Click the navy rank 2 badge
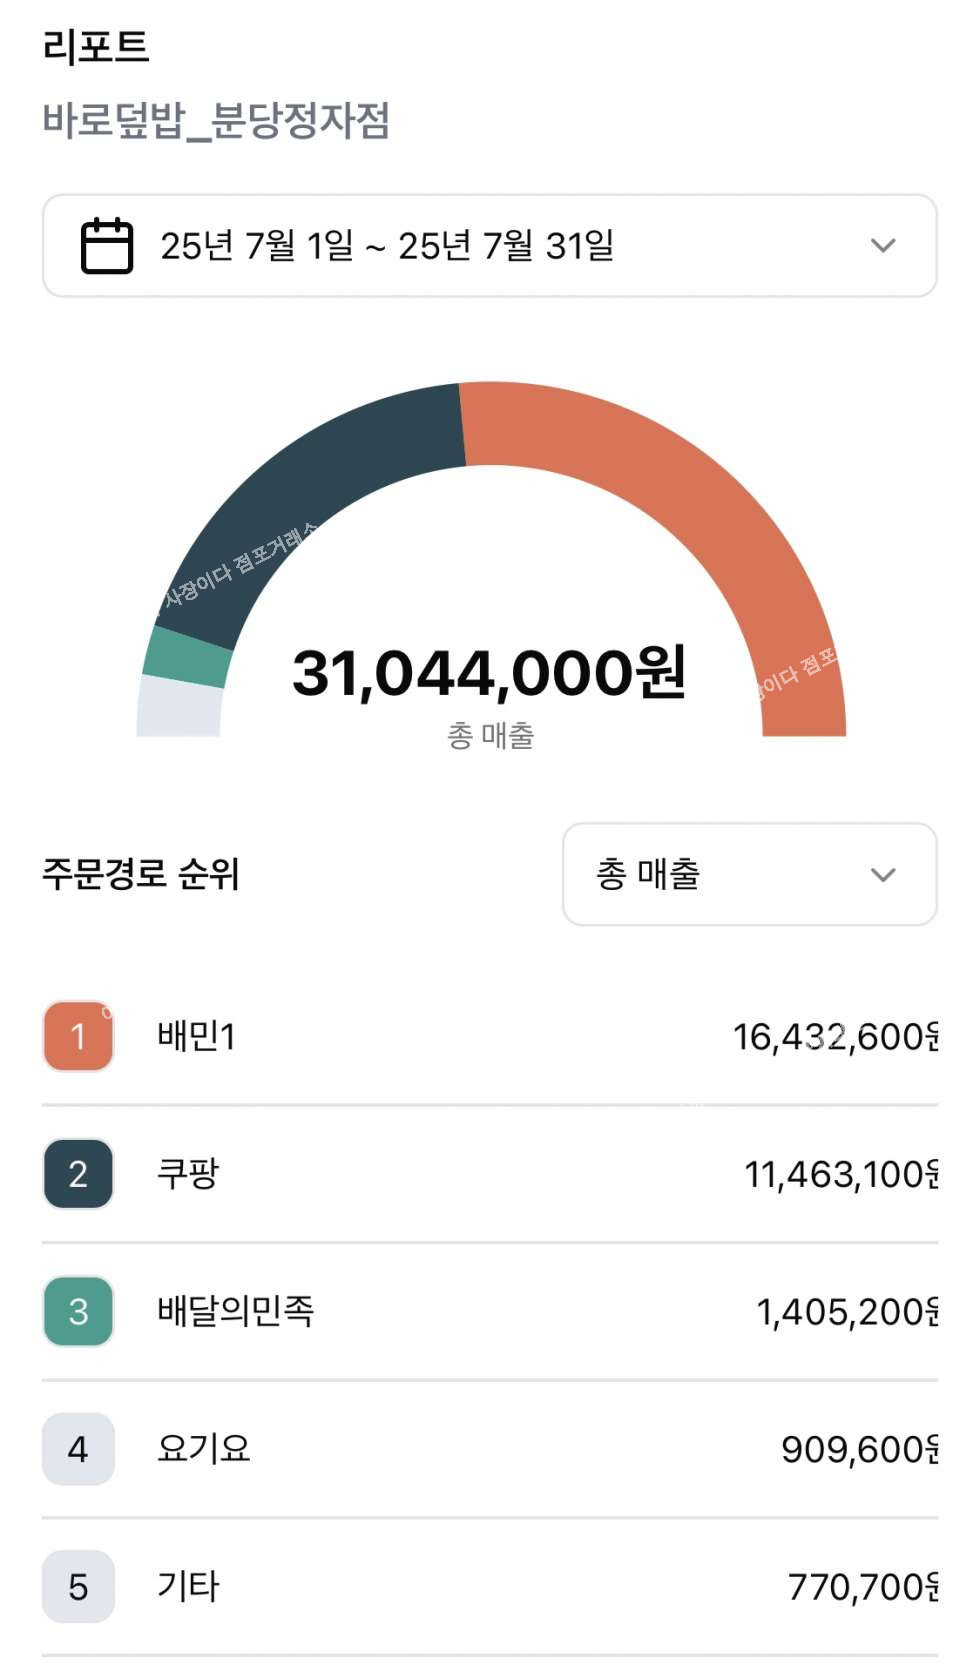The width and height of the screenshot is (980, 1665). tap(78, 1174)
